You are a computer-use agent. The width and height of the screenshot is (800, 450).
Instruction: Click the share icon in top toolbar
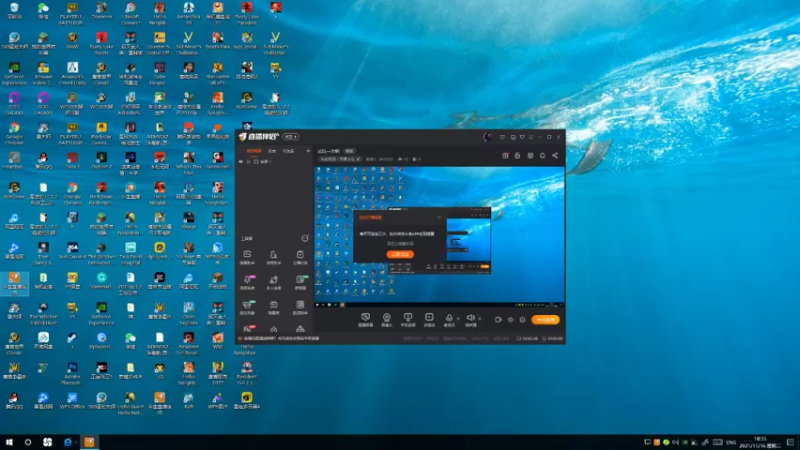coord(555,156)
